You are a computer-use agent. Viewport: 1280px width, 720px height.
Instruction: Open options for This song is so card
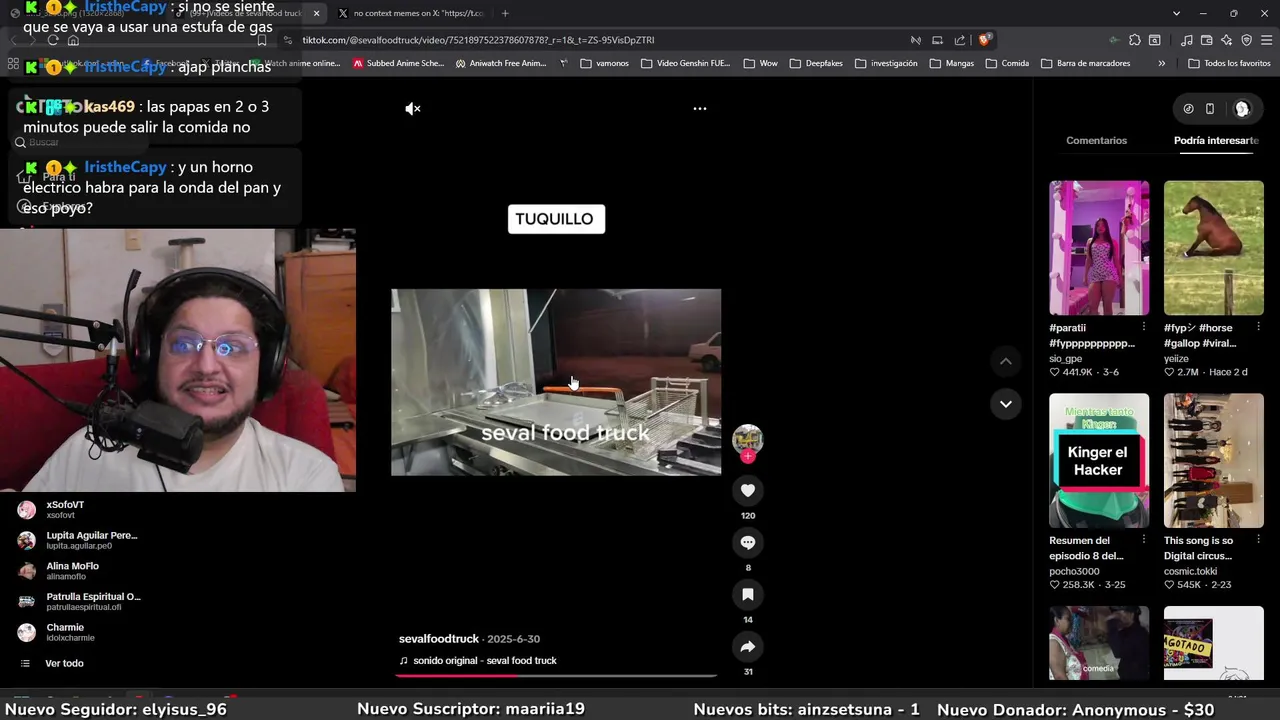[1258, 540]
